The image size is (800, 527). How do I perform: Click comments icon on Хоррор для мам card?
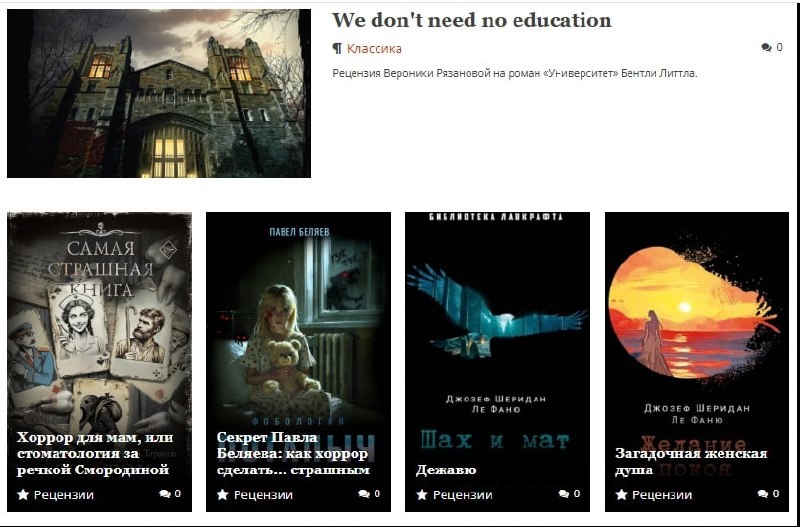[165, 494]
